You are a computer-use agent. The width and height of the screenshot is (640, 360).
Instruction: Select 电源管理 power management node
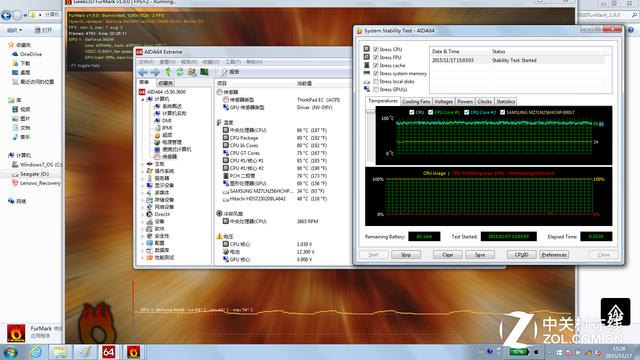172,142
